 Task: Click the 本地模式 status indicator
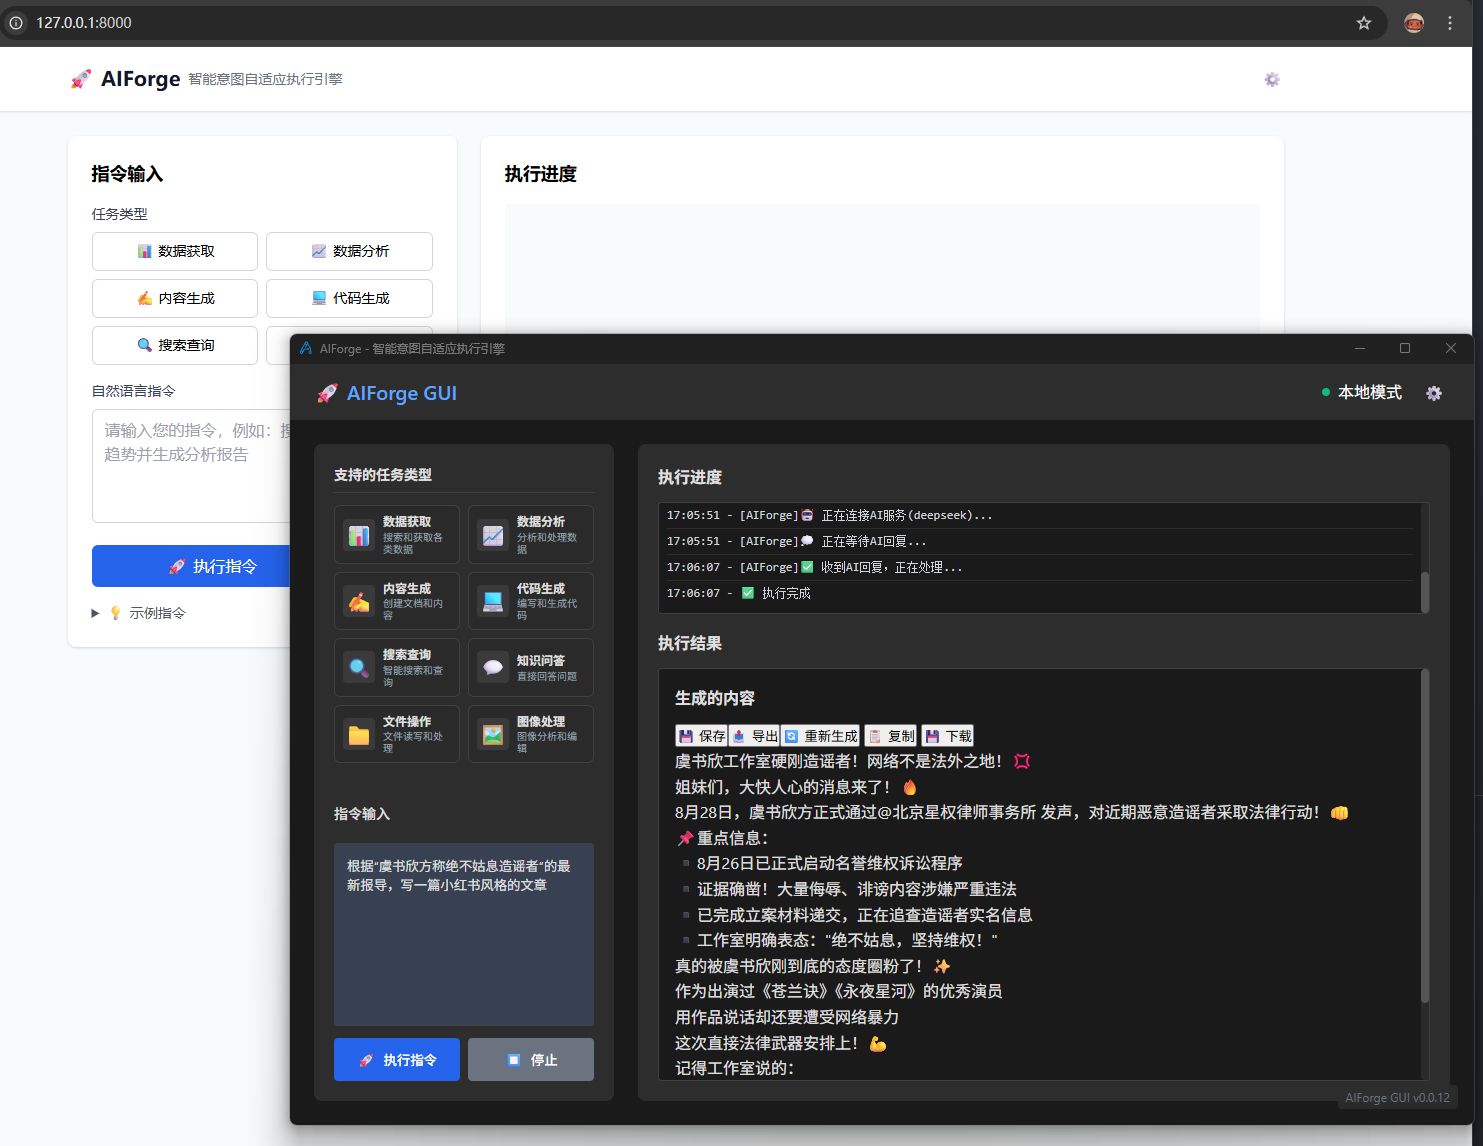(1361, 393)
